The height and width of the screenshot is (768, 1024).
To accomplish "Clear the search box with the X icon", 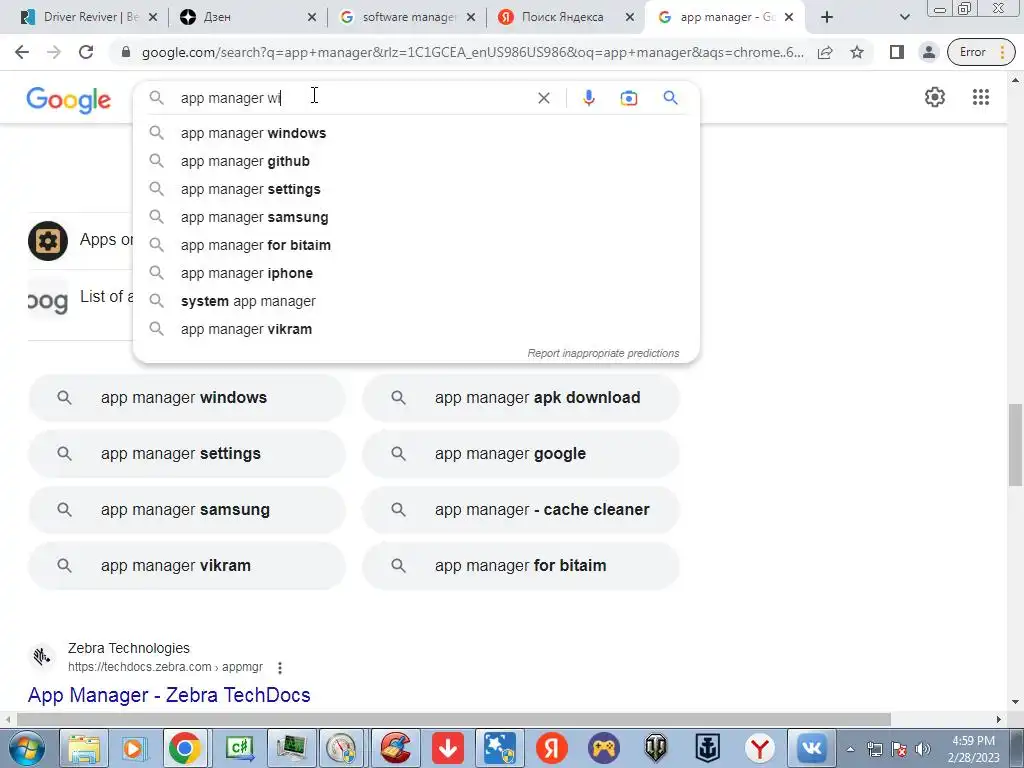I will click(x=543, y=98).
